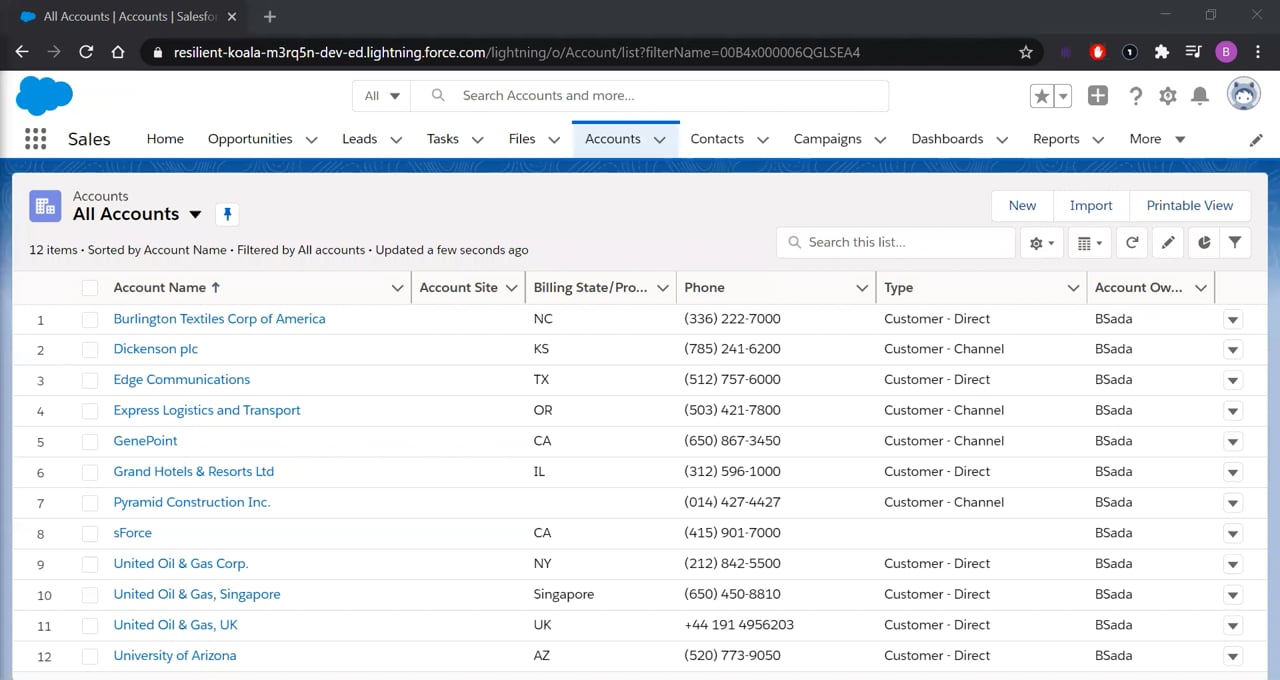Open the Notifications bell icon
The height and width of the screenshot is (680, 1280).
1201,96
